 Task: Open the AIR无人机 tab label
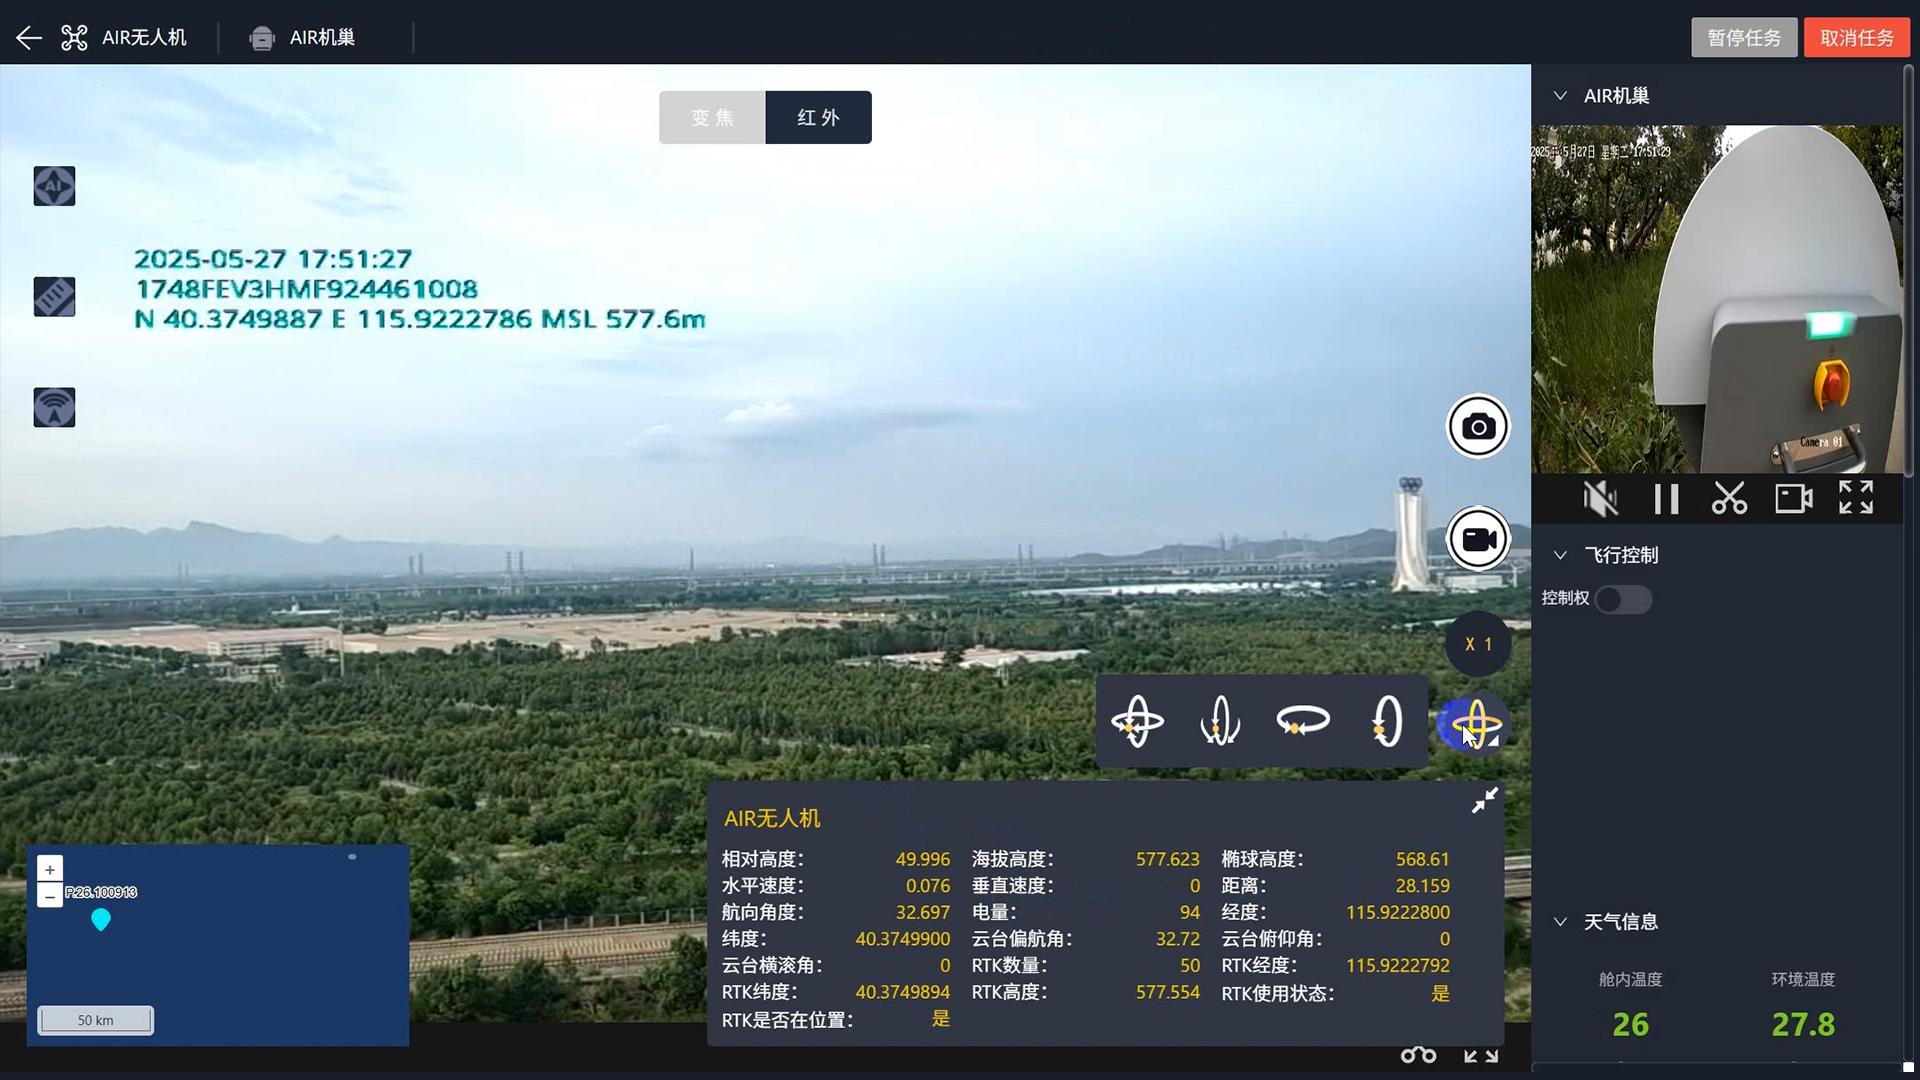point(144,38)
